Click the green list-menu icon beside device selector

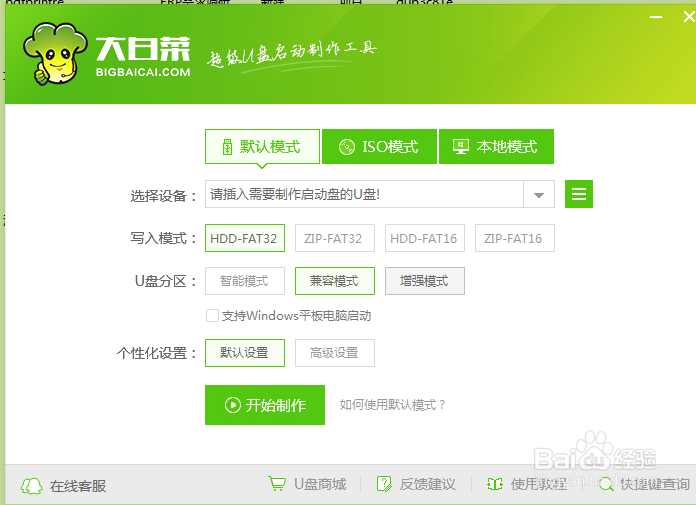(x=579, y=194)
